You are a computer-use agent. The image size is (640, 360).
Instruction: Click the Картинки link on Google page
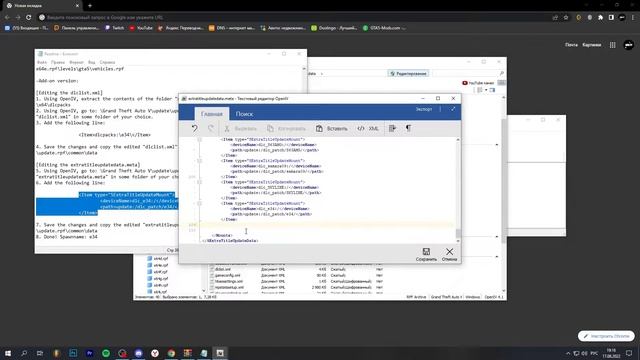(592, 45)
